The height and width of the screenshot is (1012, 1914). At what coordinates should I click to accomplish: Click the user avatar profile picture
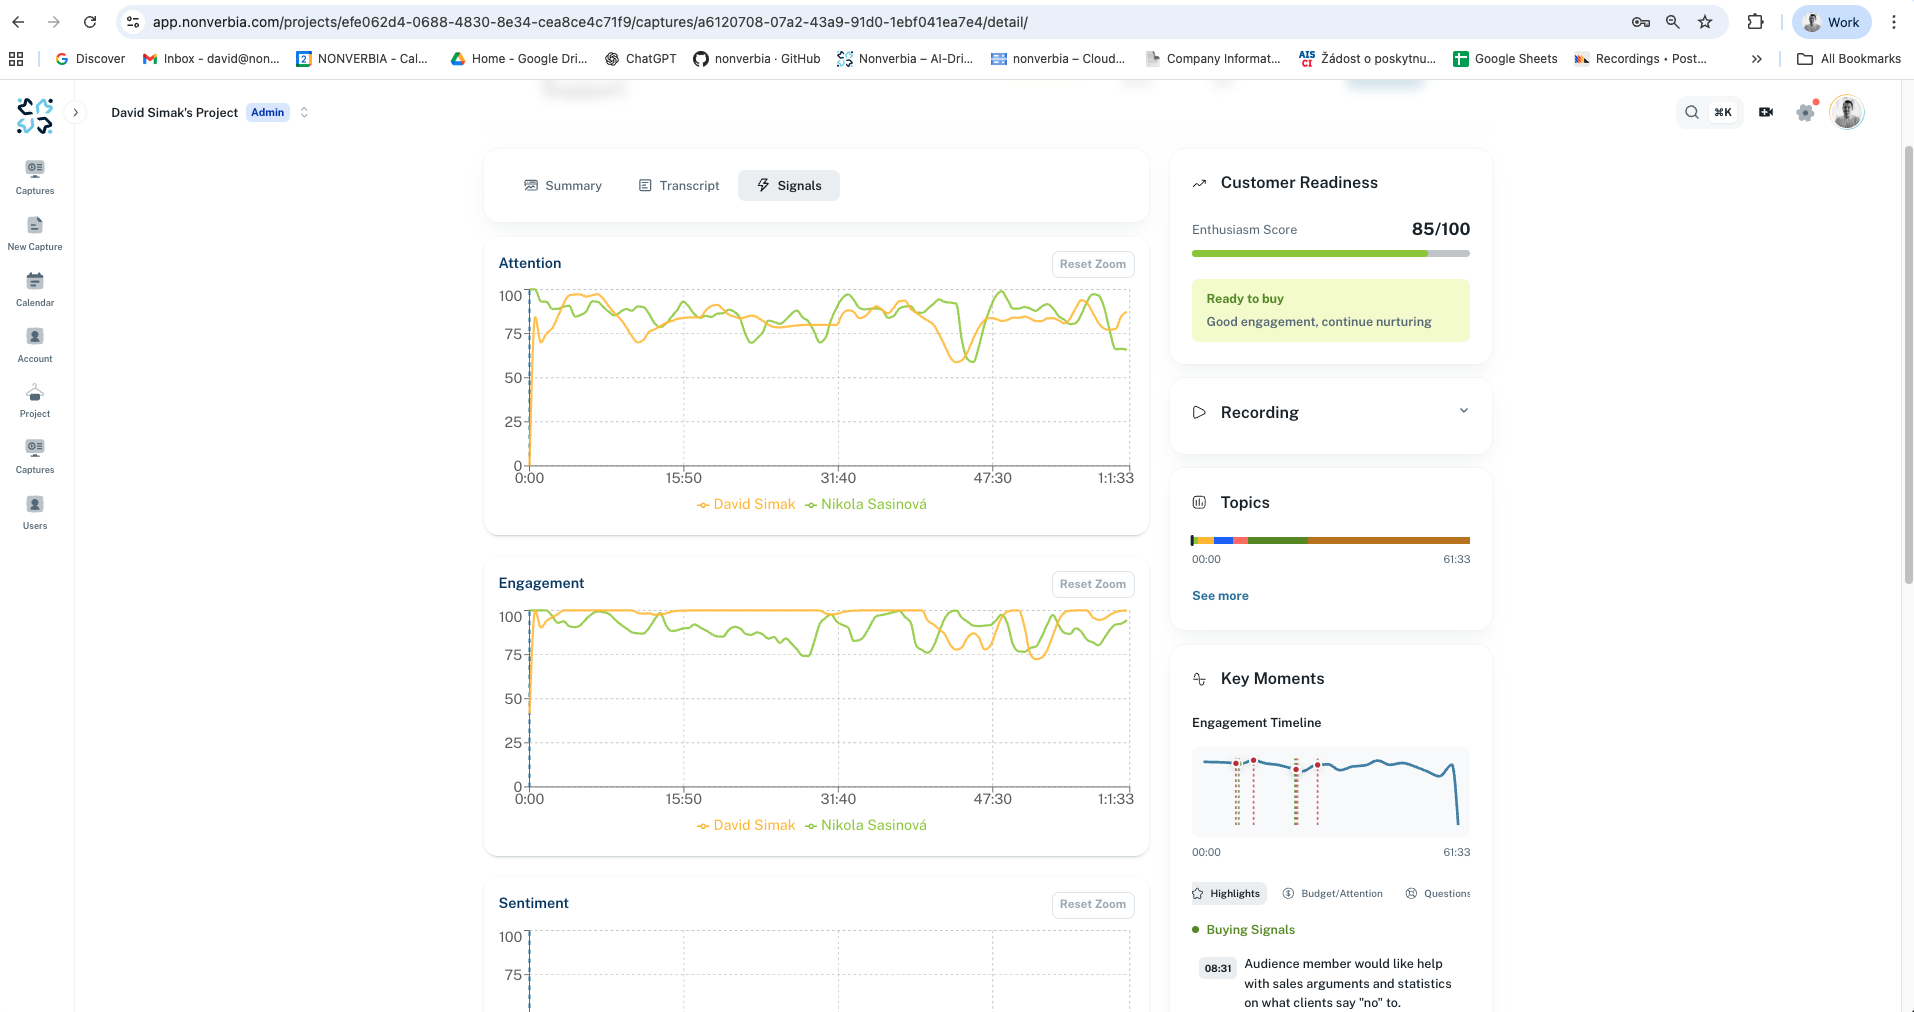tap(1847, 112)
